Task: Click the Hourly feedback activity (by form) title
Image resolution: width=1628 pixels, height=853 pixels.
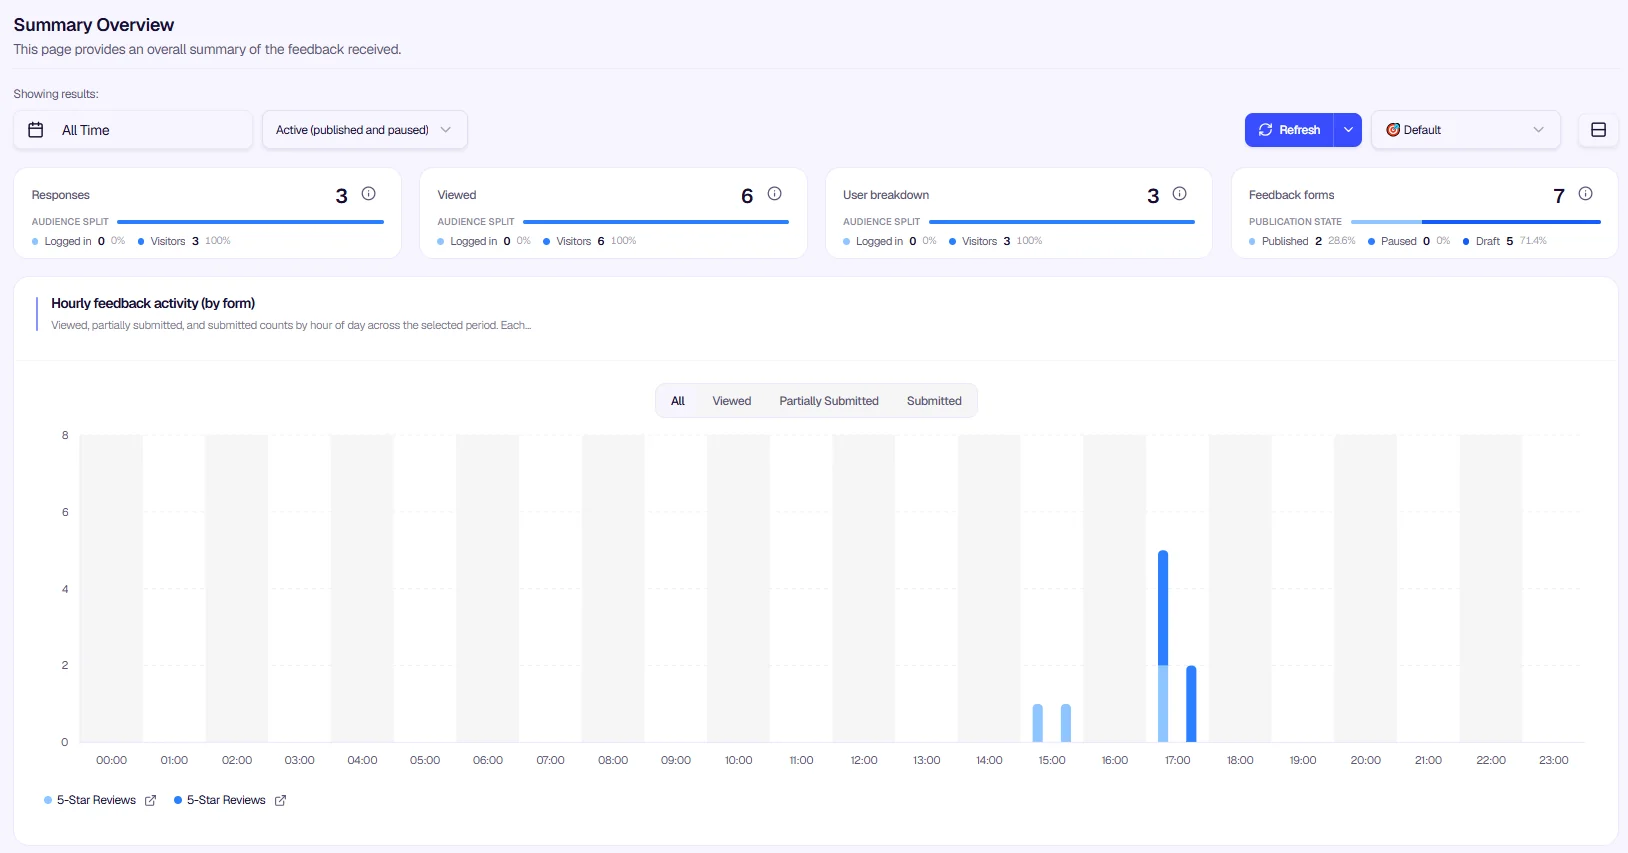Action: [x=153, y=303]
